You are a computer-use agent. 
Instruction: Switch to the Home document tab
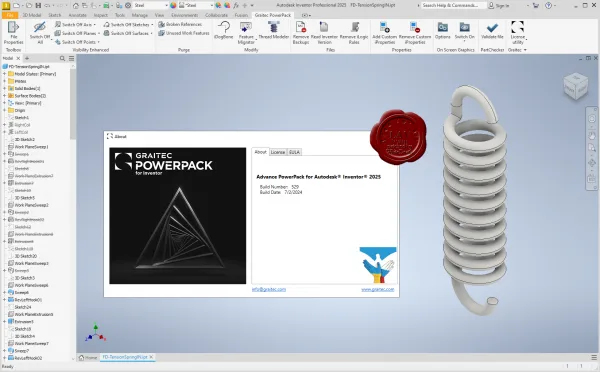coord(88,357)
